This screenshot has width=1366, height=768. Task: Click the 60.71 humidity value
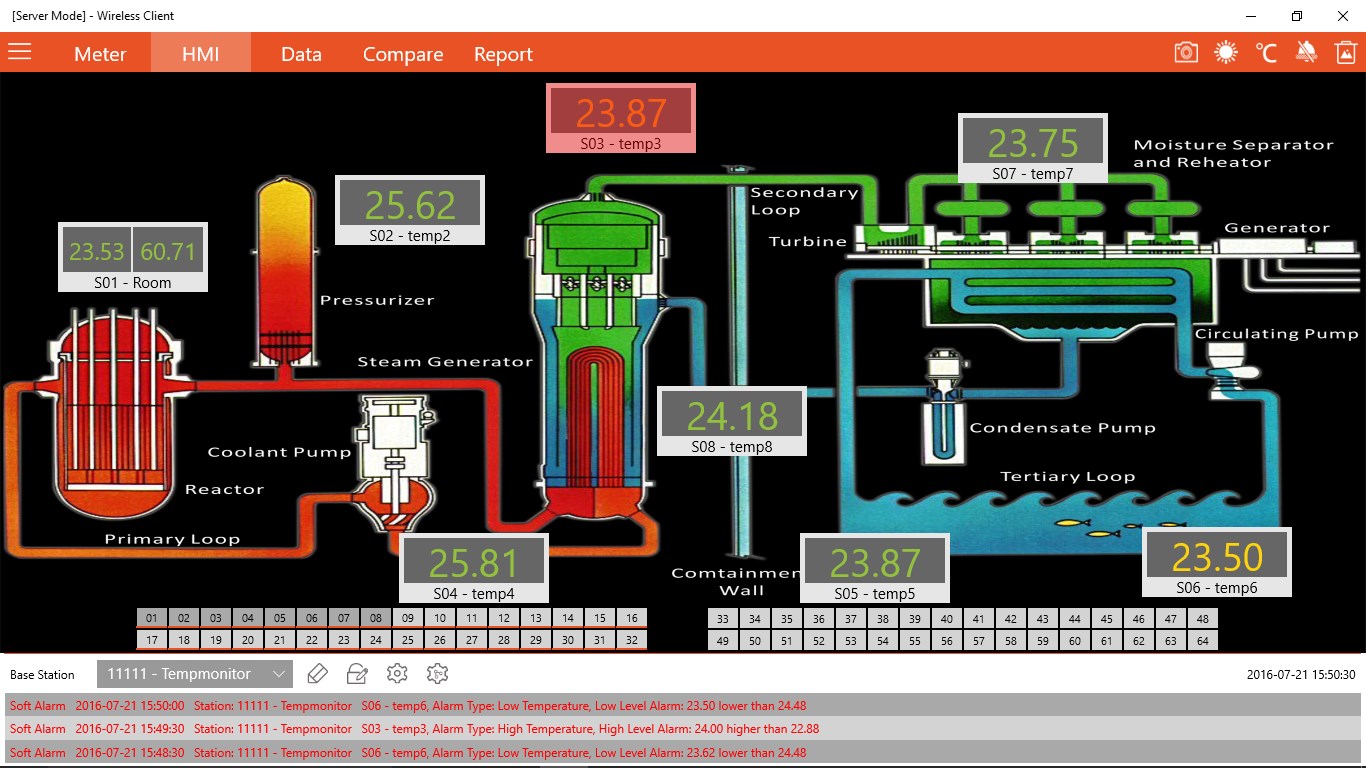(168, 250)
